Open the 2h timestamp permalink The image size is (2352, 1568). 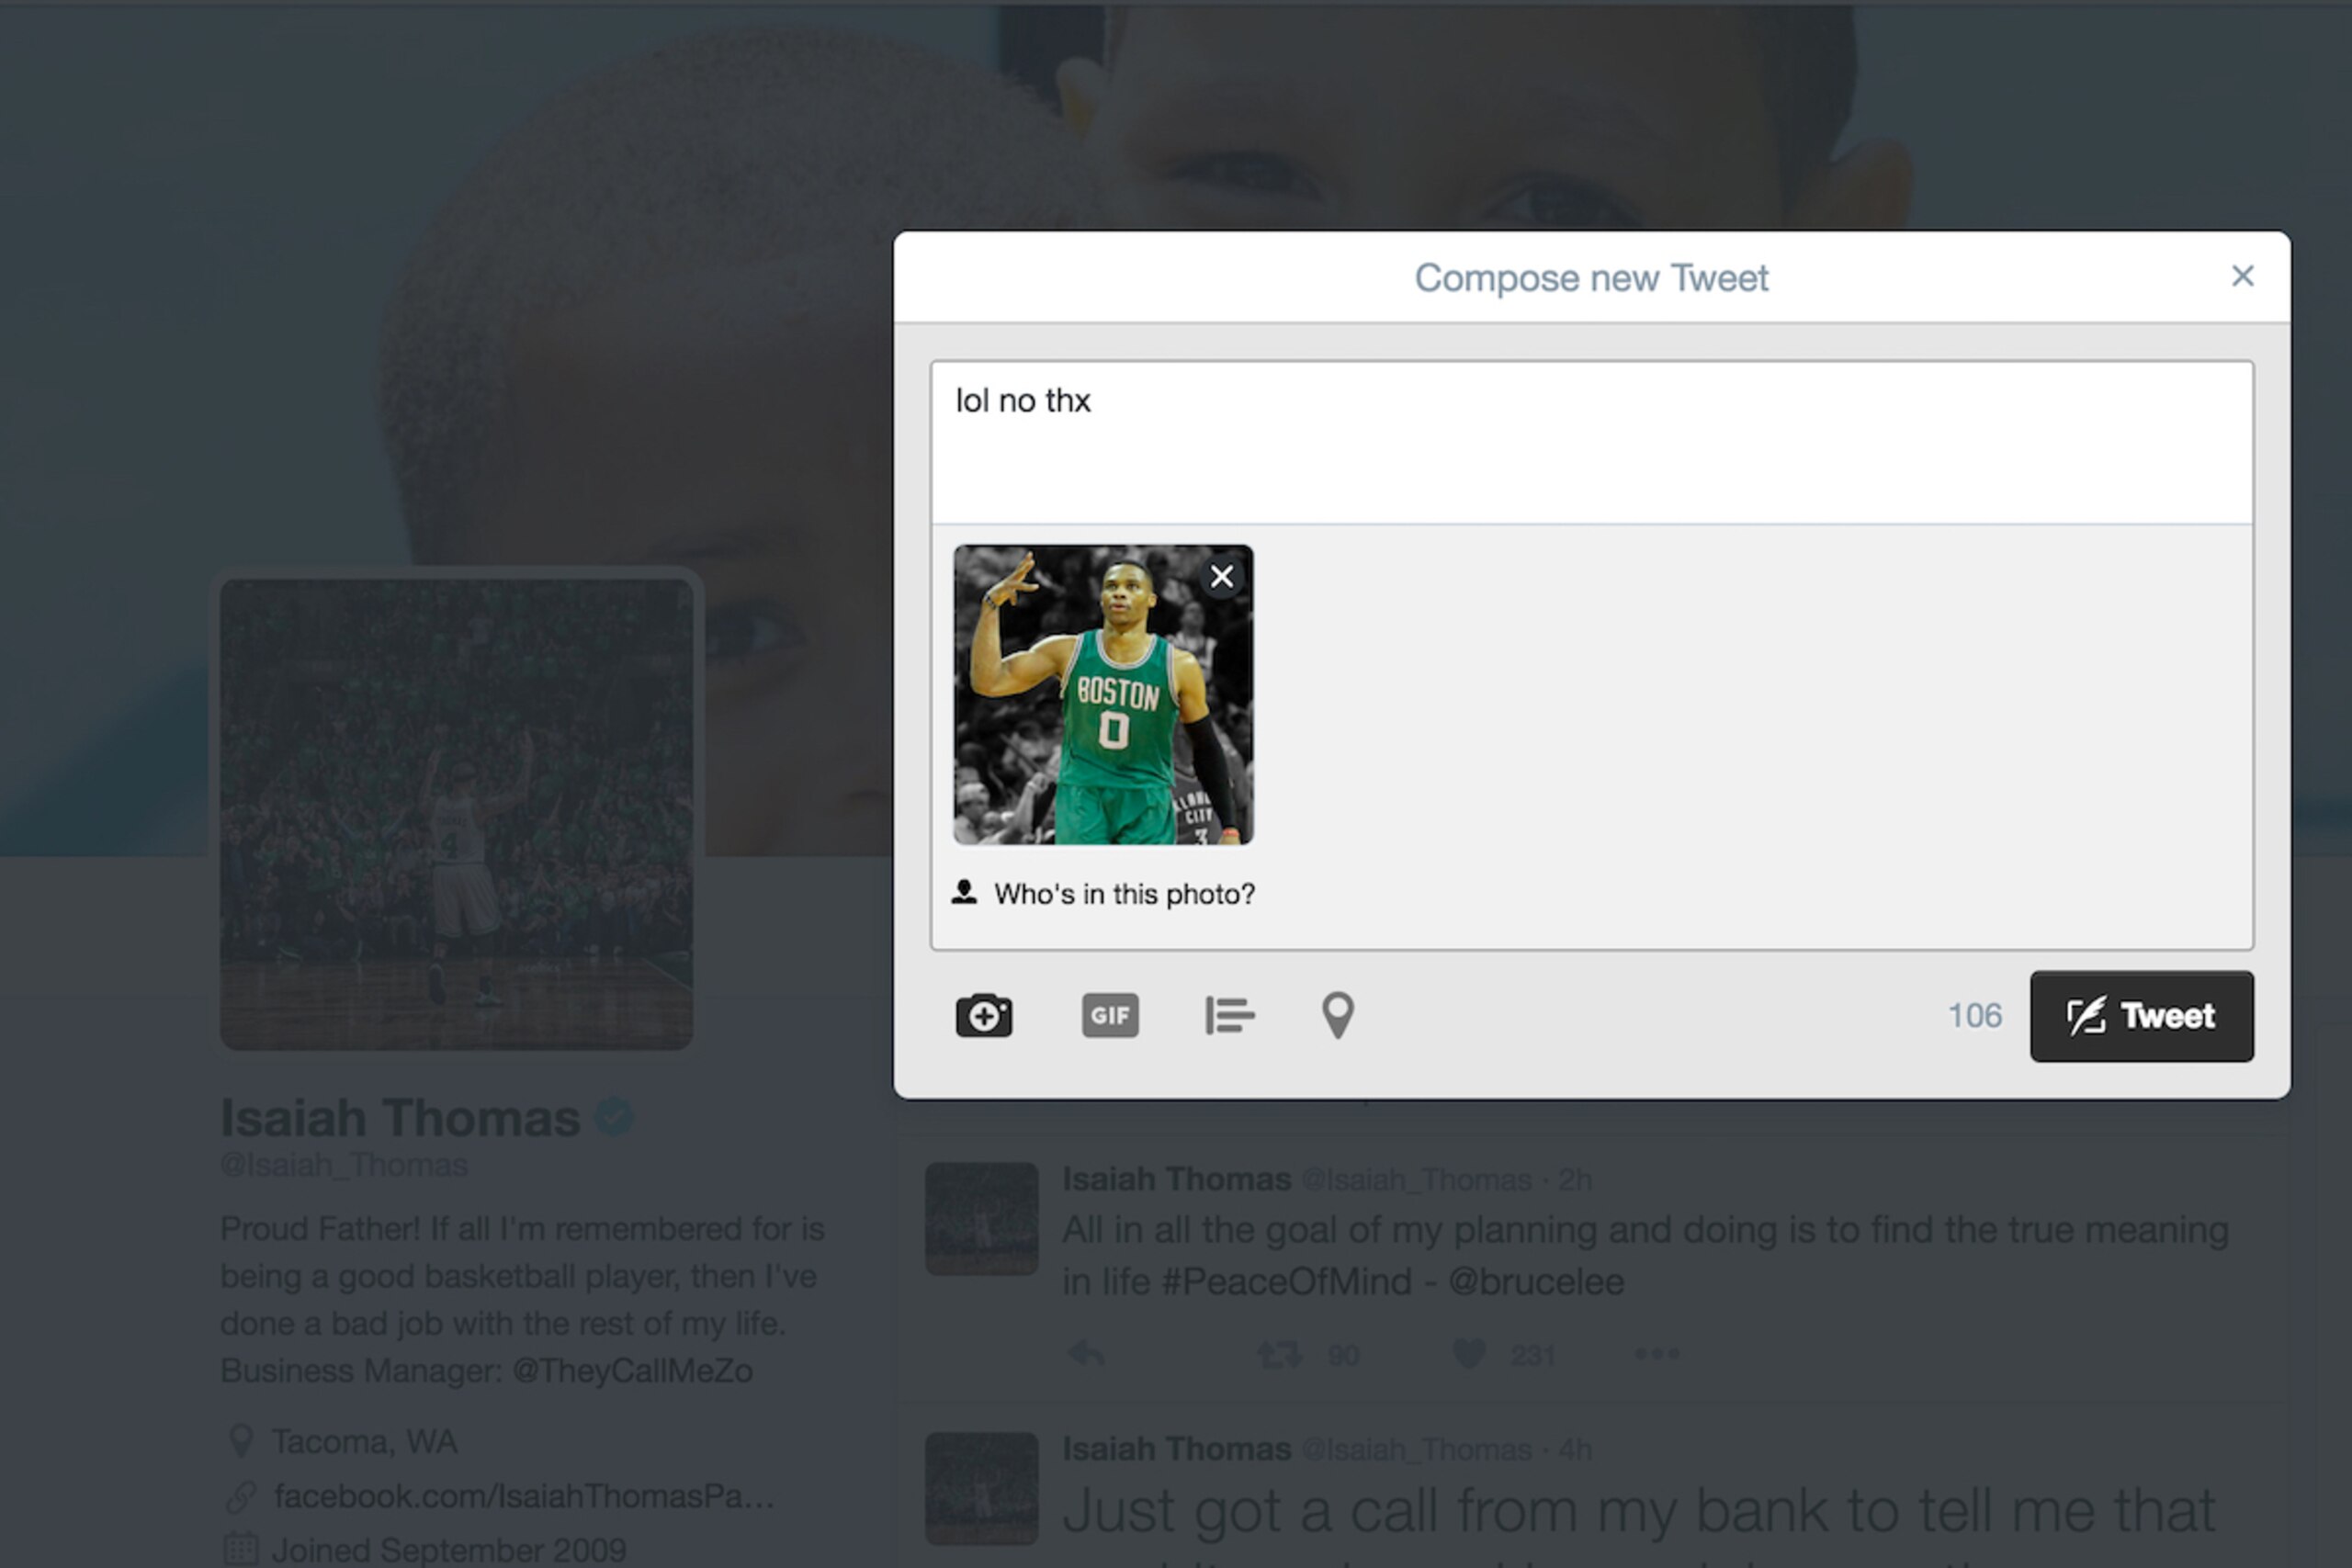pos(1574,1180)
